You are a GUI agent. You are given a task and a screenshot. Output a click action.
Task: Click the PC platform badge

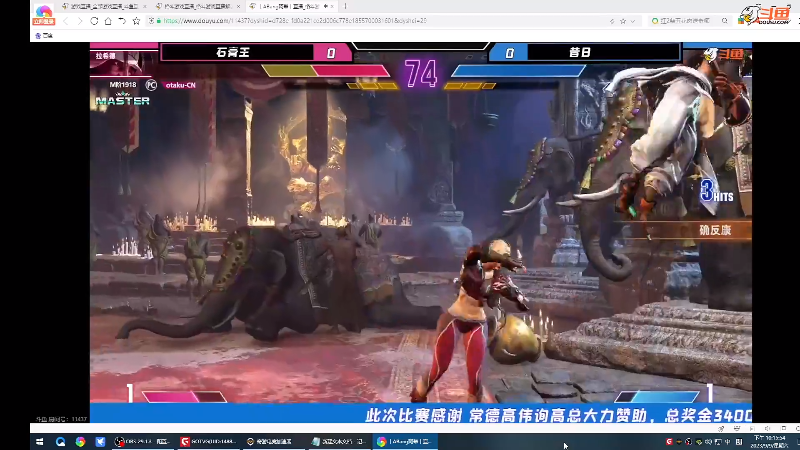click(x=151, y=85)
